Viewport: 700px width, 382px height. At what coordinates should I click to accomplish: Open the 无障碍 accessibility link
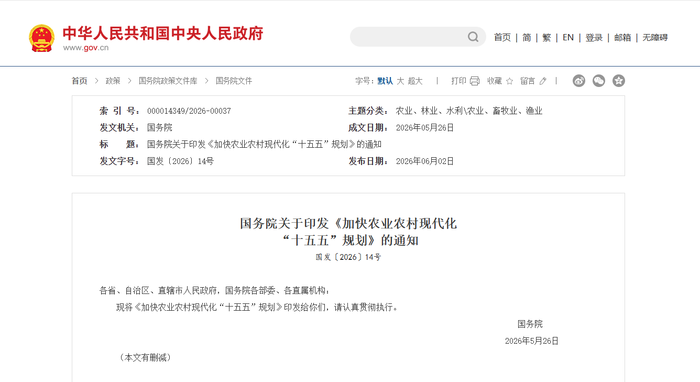[x=655, y=37]
